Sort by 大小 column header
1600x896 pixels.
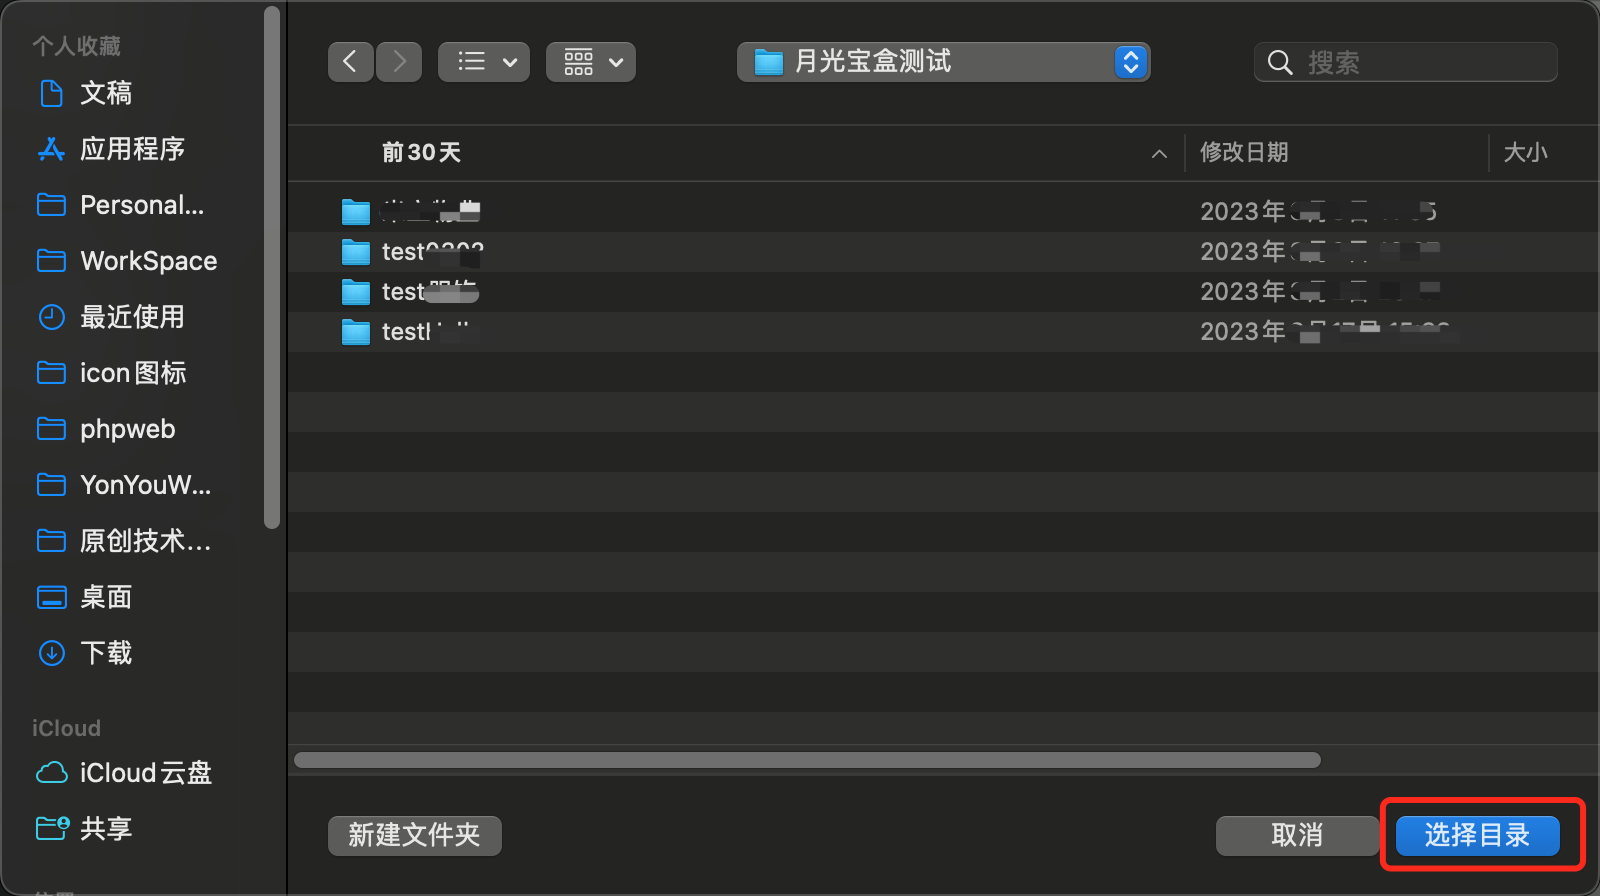pos(1525,152)
